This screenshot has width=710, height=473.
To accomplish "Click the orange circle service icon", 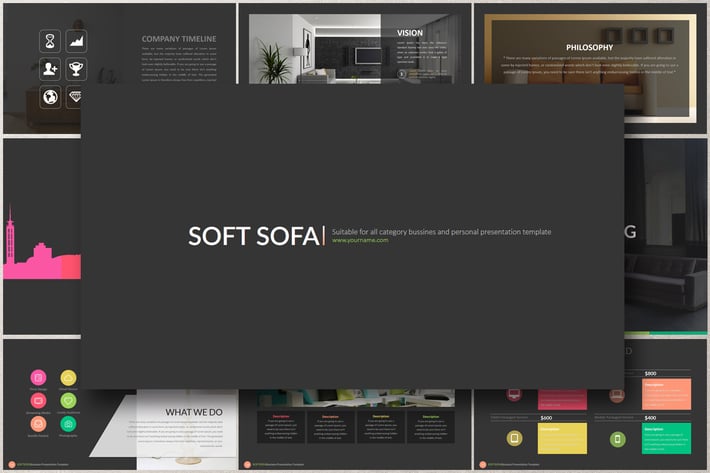I will [x=38, y=424].
